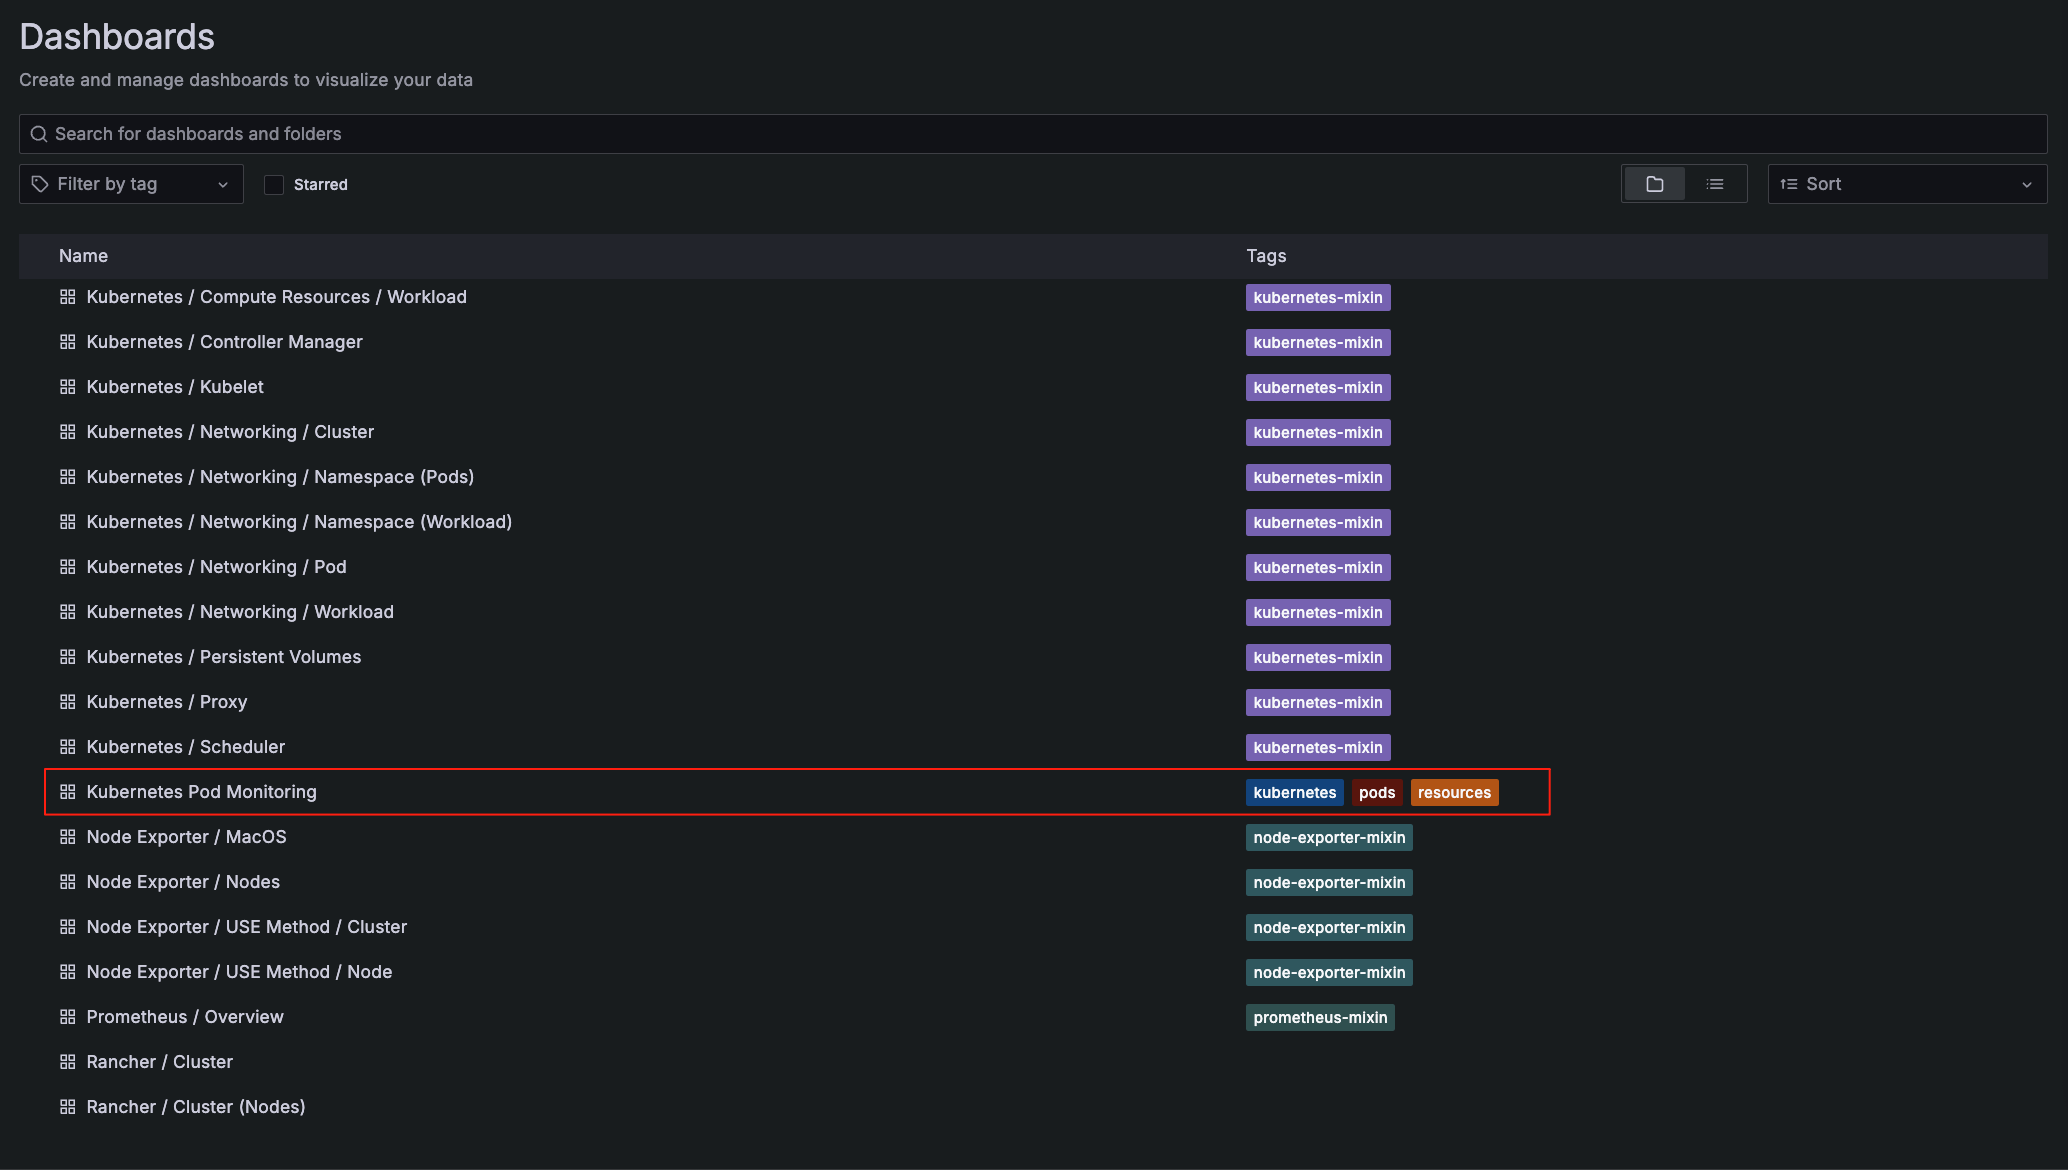
Task: Click dashboard icon beside Node Exporter / MacOS
Action: coord(68,837)
